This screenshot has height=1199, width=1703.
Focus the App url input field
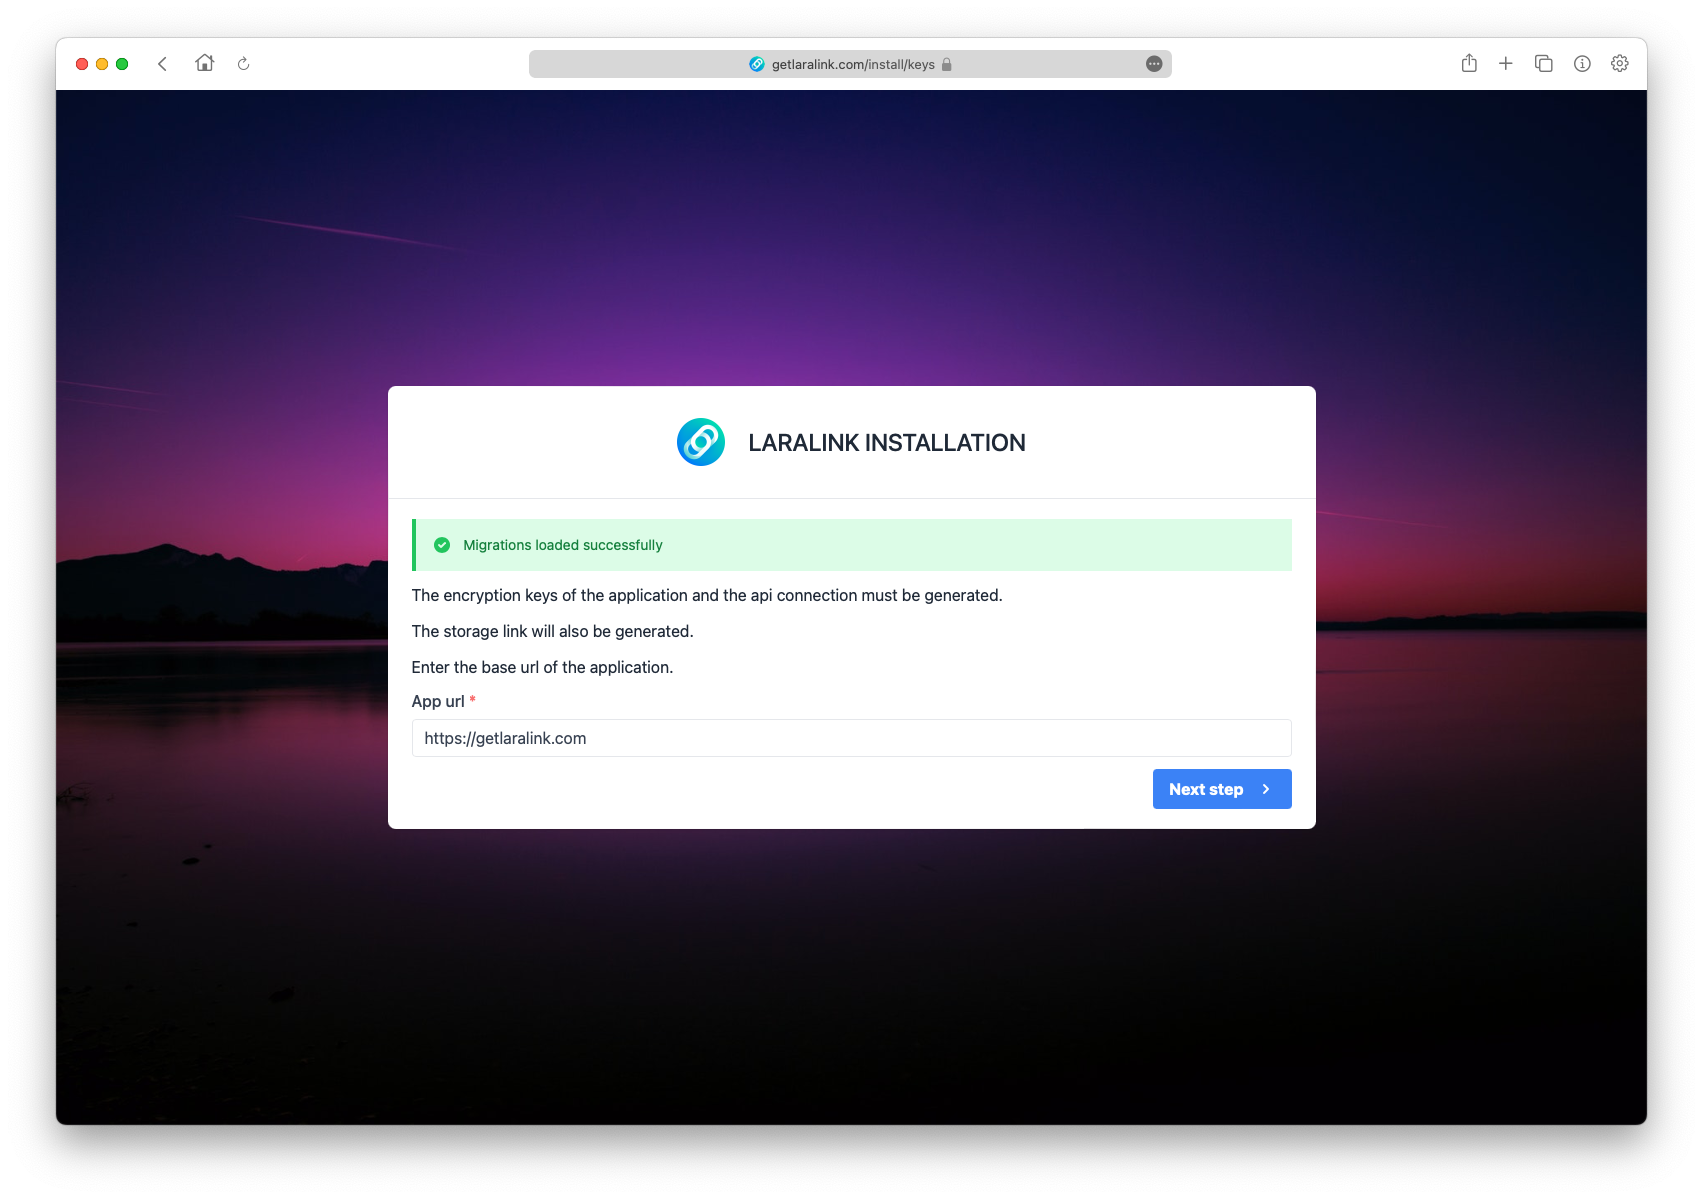(x=851, y=738)
